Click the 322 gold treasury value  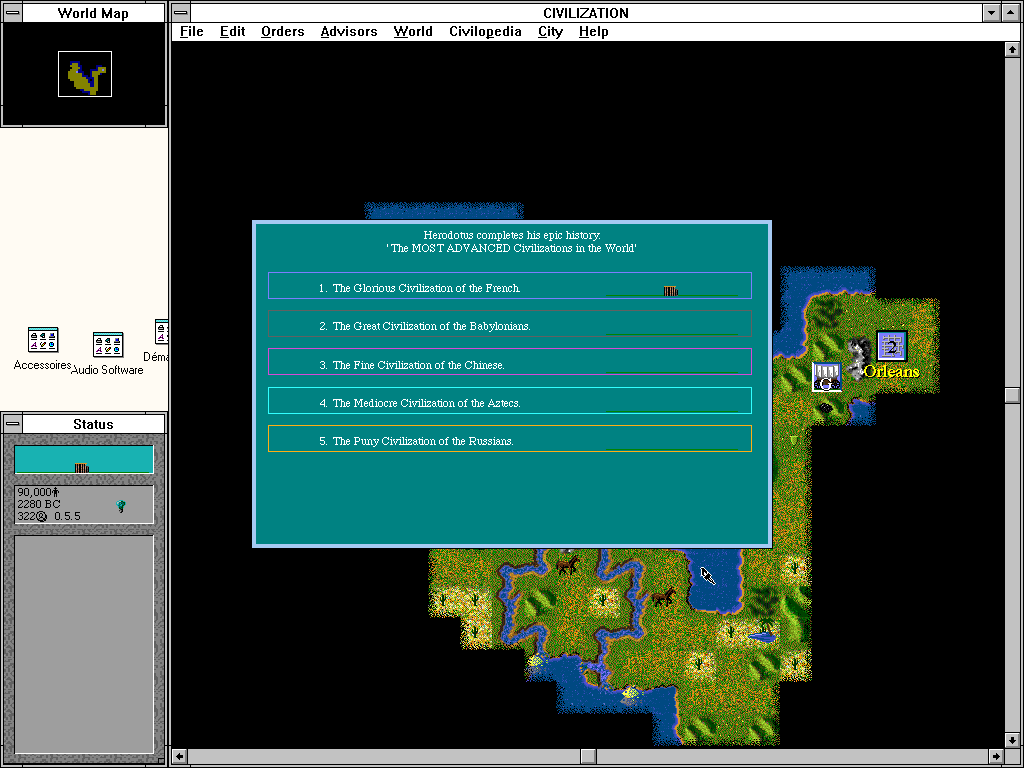coord(26,516)
